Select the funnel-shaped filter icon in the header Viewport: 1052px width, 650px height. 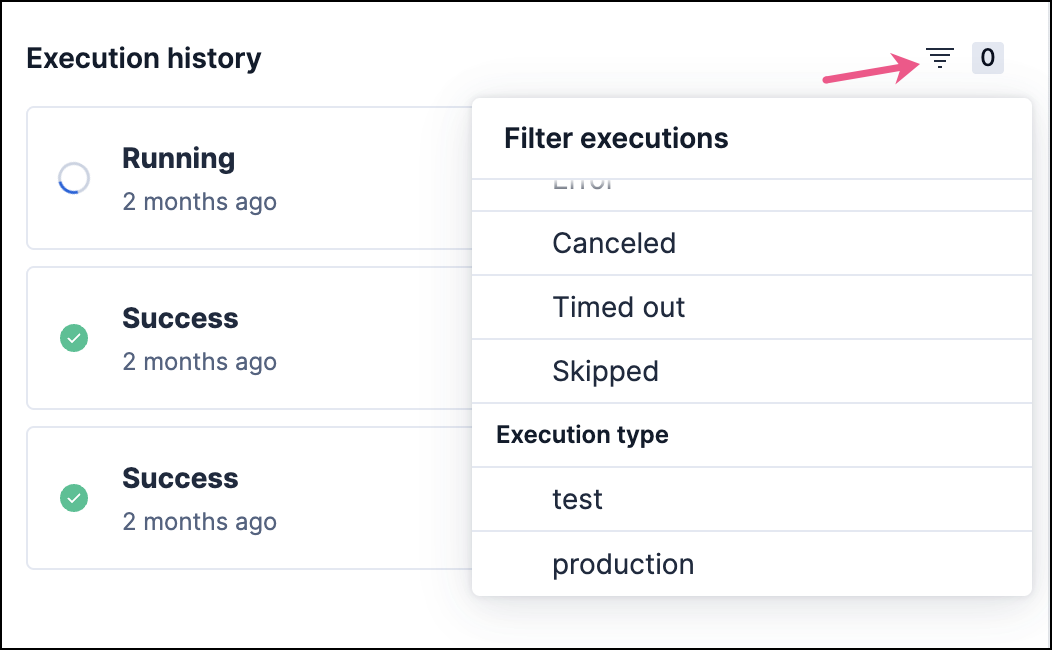(939, 58)
